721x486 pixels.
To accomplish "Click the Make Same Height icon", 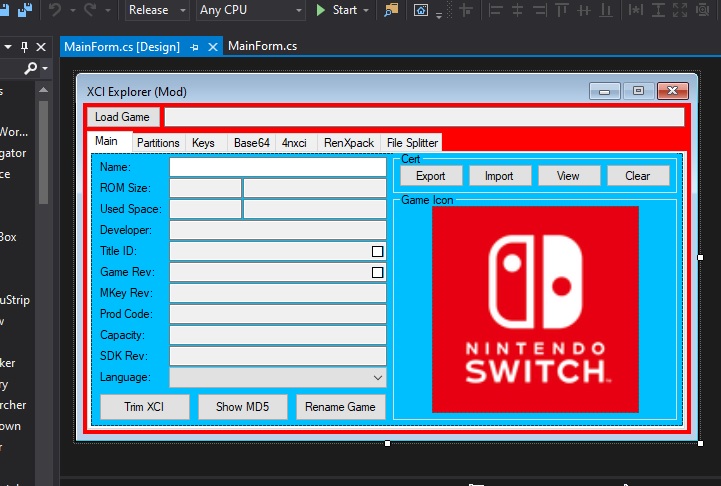I will click(658, 10).
